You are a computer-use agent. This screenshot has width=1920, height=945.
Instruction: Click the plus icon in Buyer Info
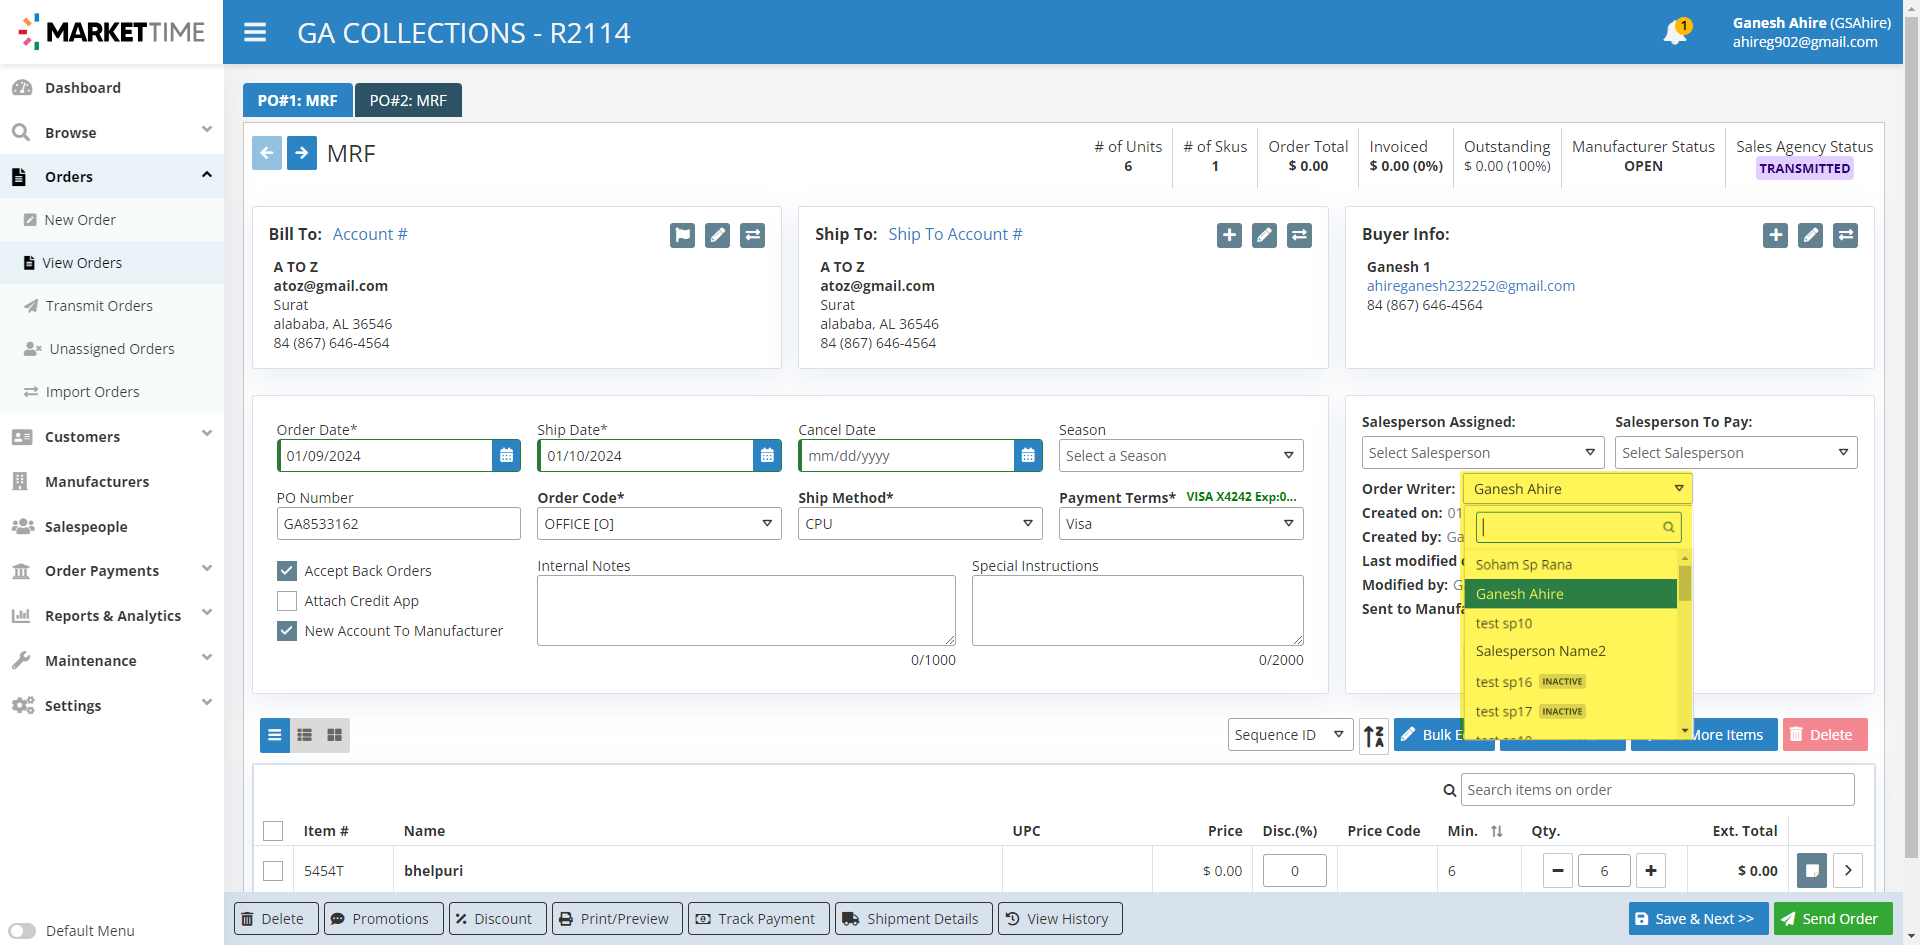(x=1775, y=235)
